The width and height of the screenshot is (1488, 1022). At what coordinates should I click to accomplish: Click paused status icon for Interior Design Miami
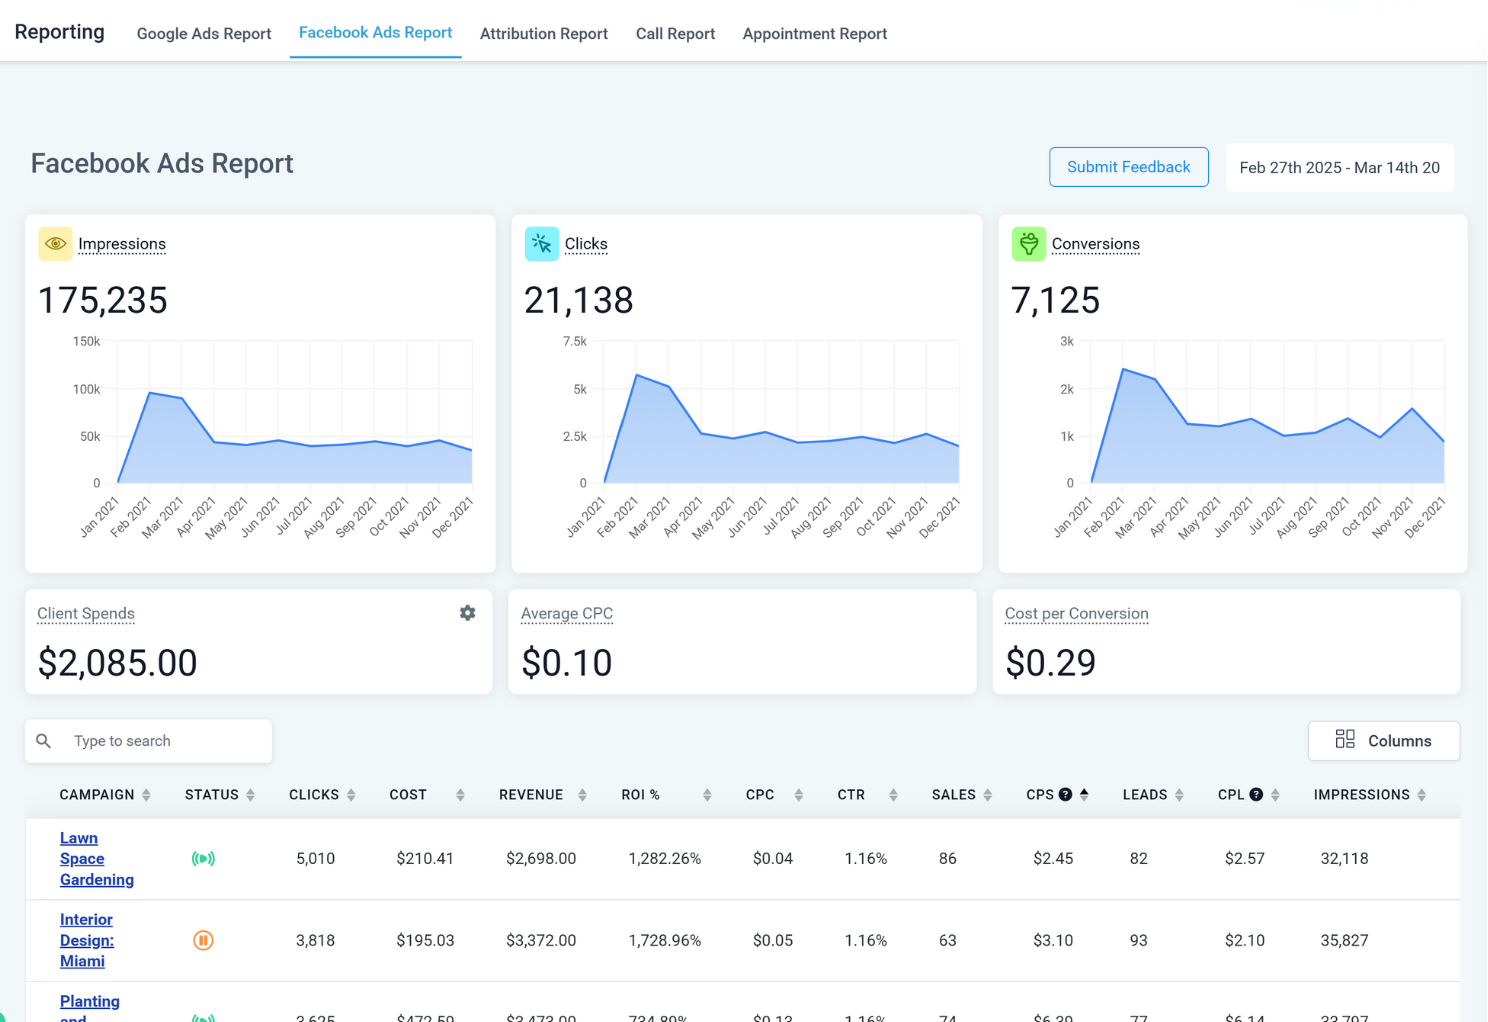point(203,940)
